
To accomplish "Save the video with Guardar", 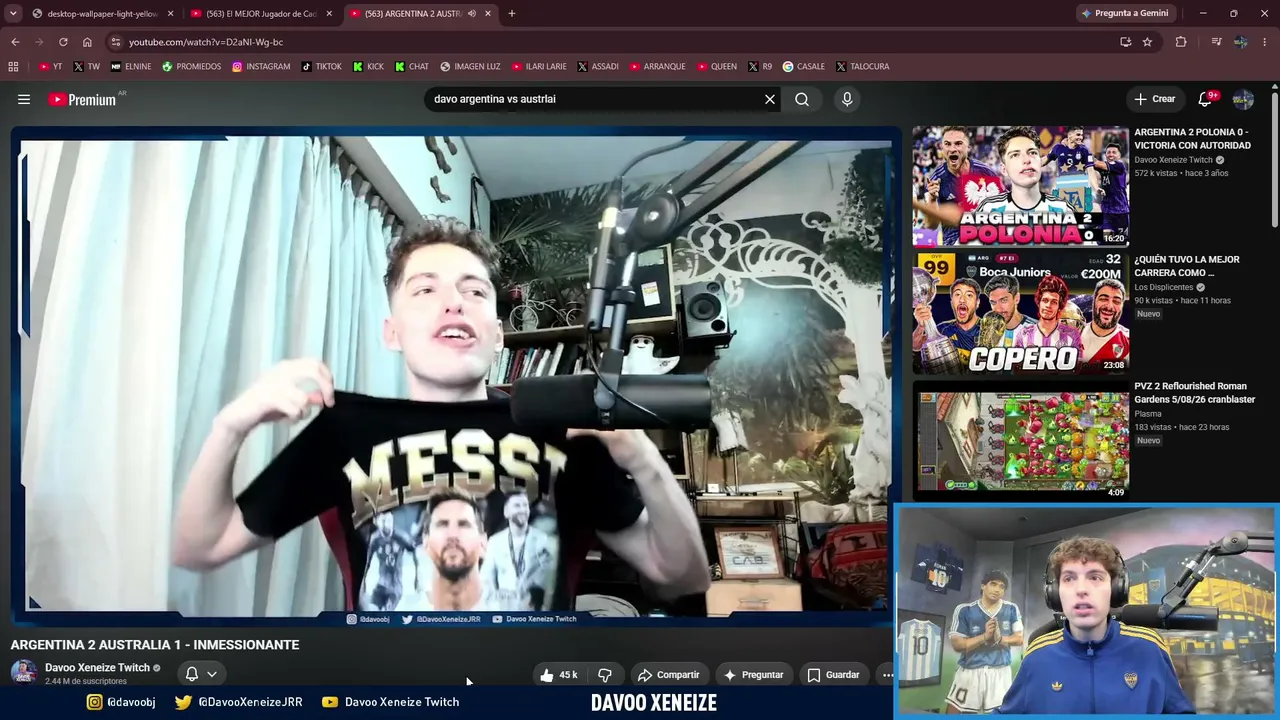I will [833, 675].
